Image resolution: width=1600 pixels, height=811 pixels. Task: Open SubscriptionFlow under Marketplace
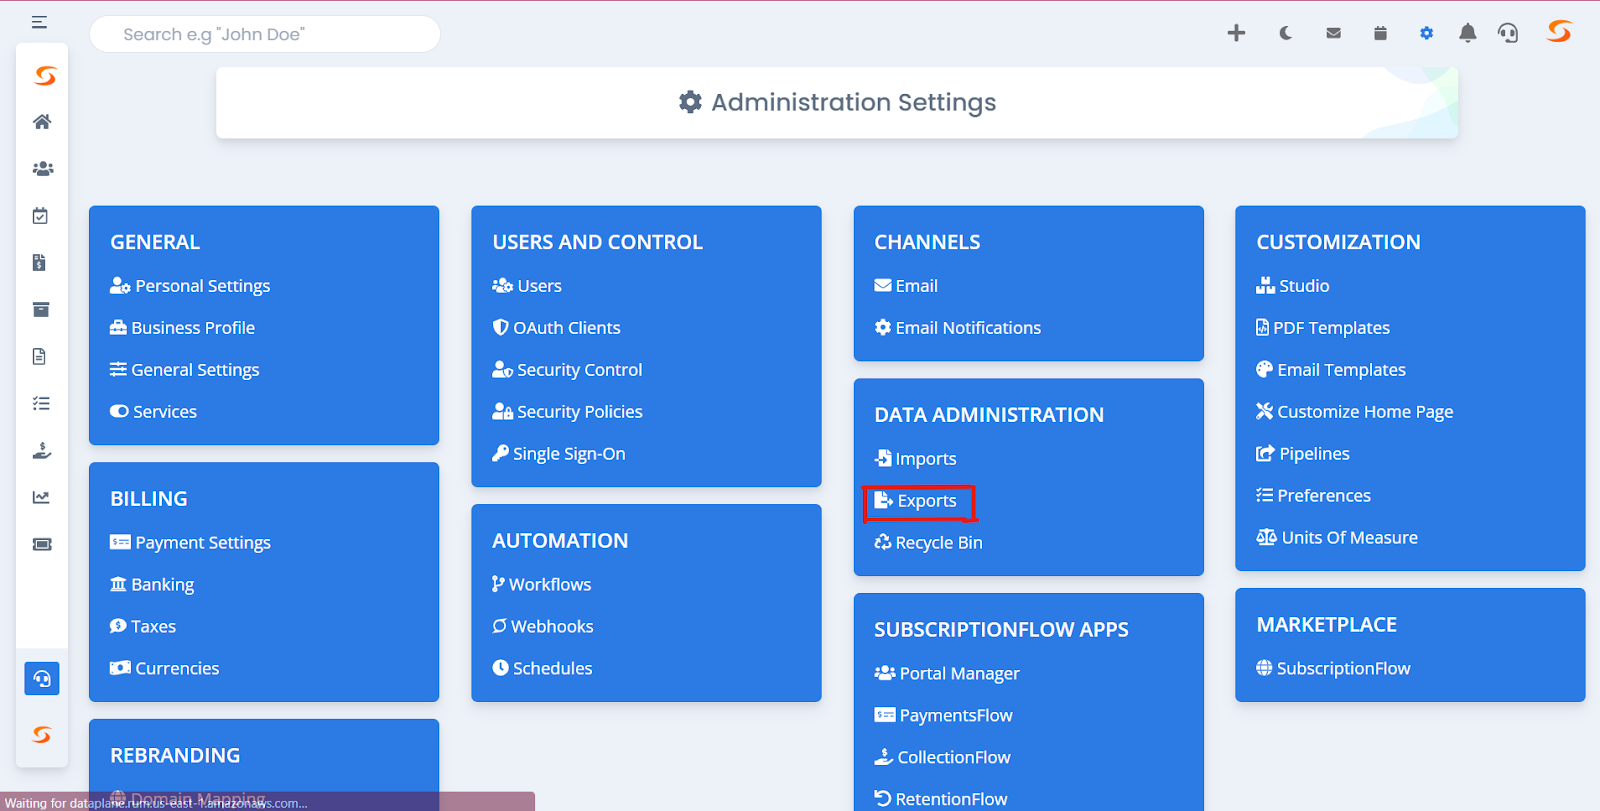pyautogui.click(x=1334, y=669)
